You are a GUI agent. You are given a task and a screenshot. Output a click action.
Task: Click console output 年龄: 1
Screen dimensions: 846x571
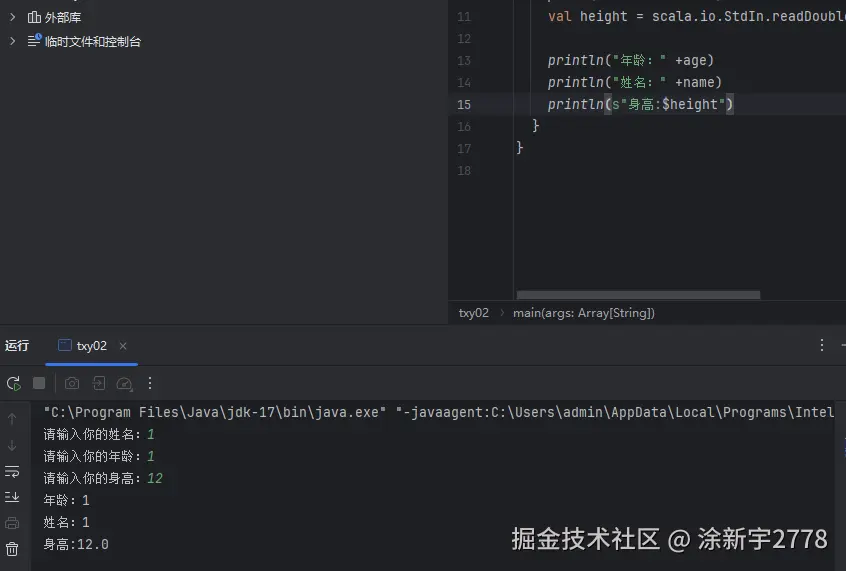(x=66, y=500)
